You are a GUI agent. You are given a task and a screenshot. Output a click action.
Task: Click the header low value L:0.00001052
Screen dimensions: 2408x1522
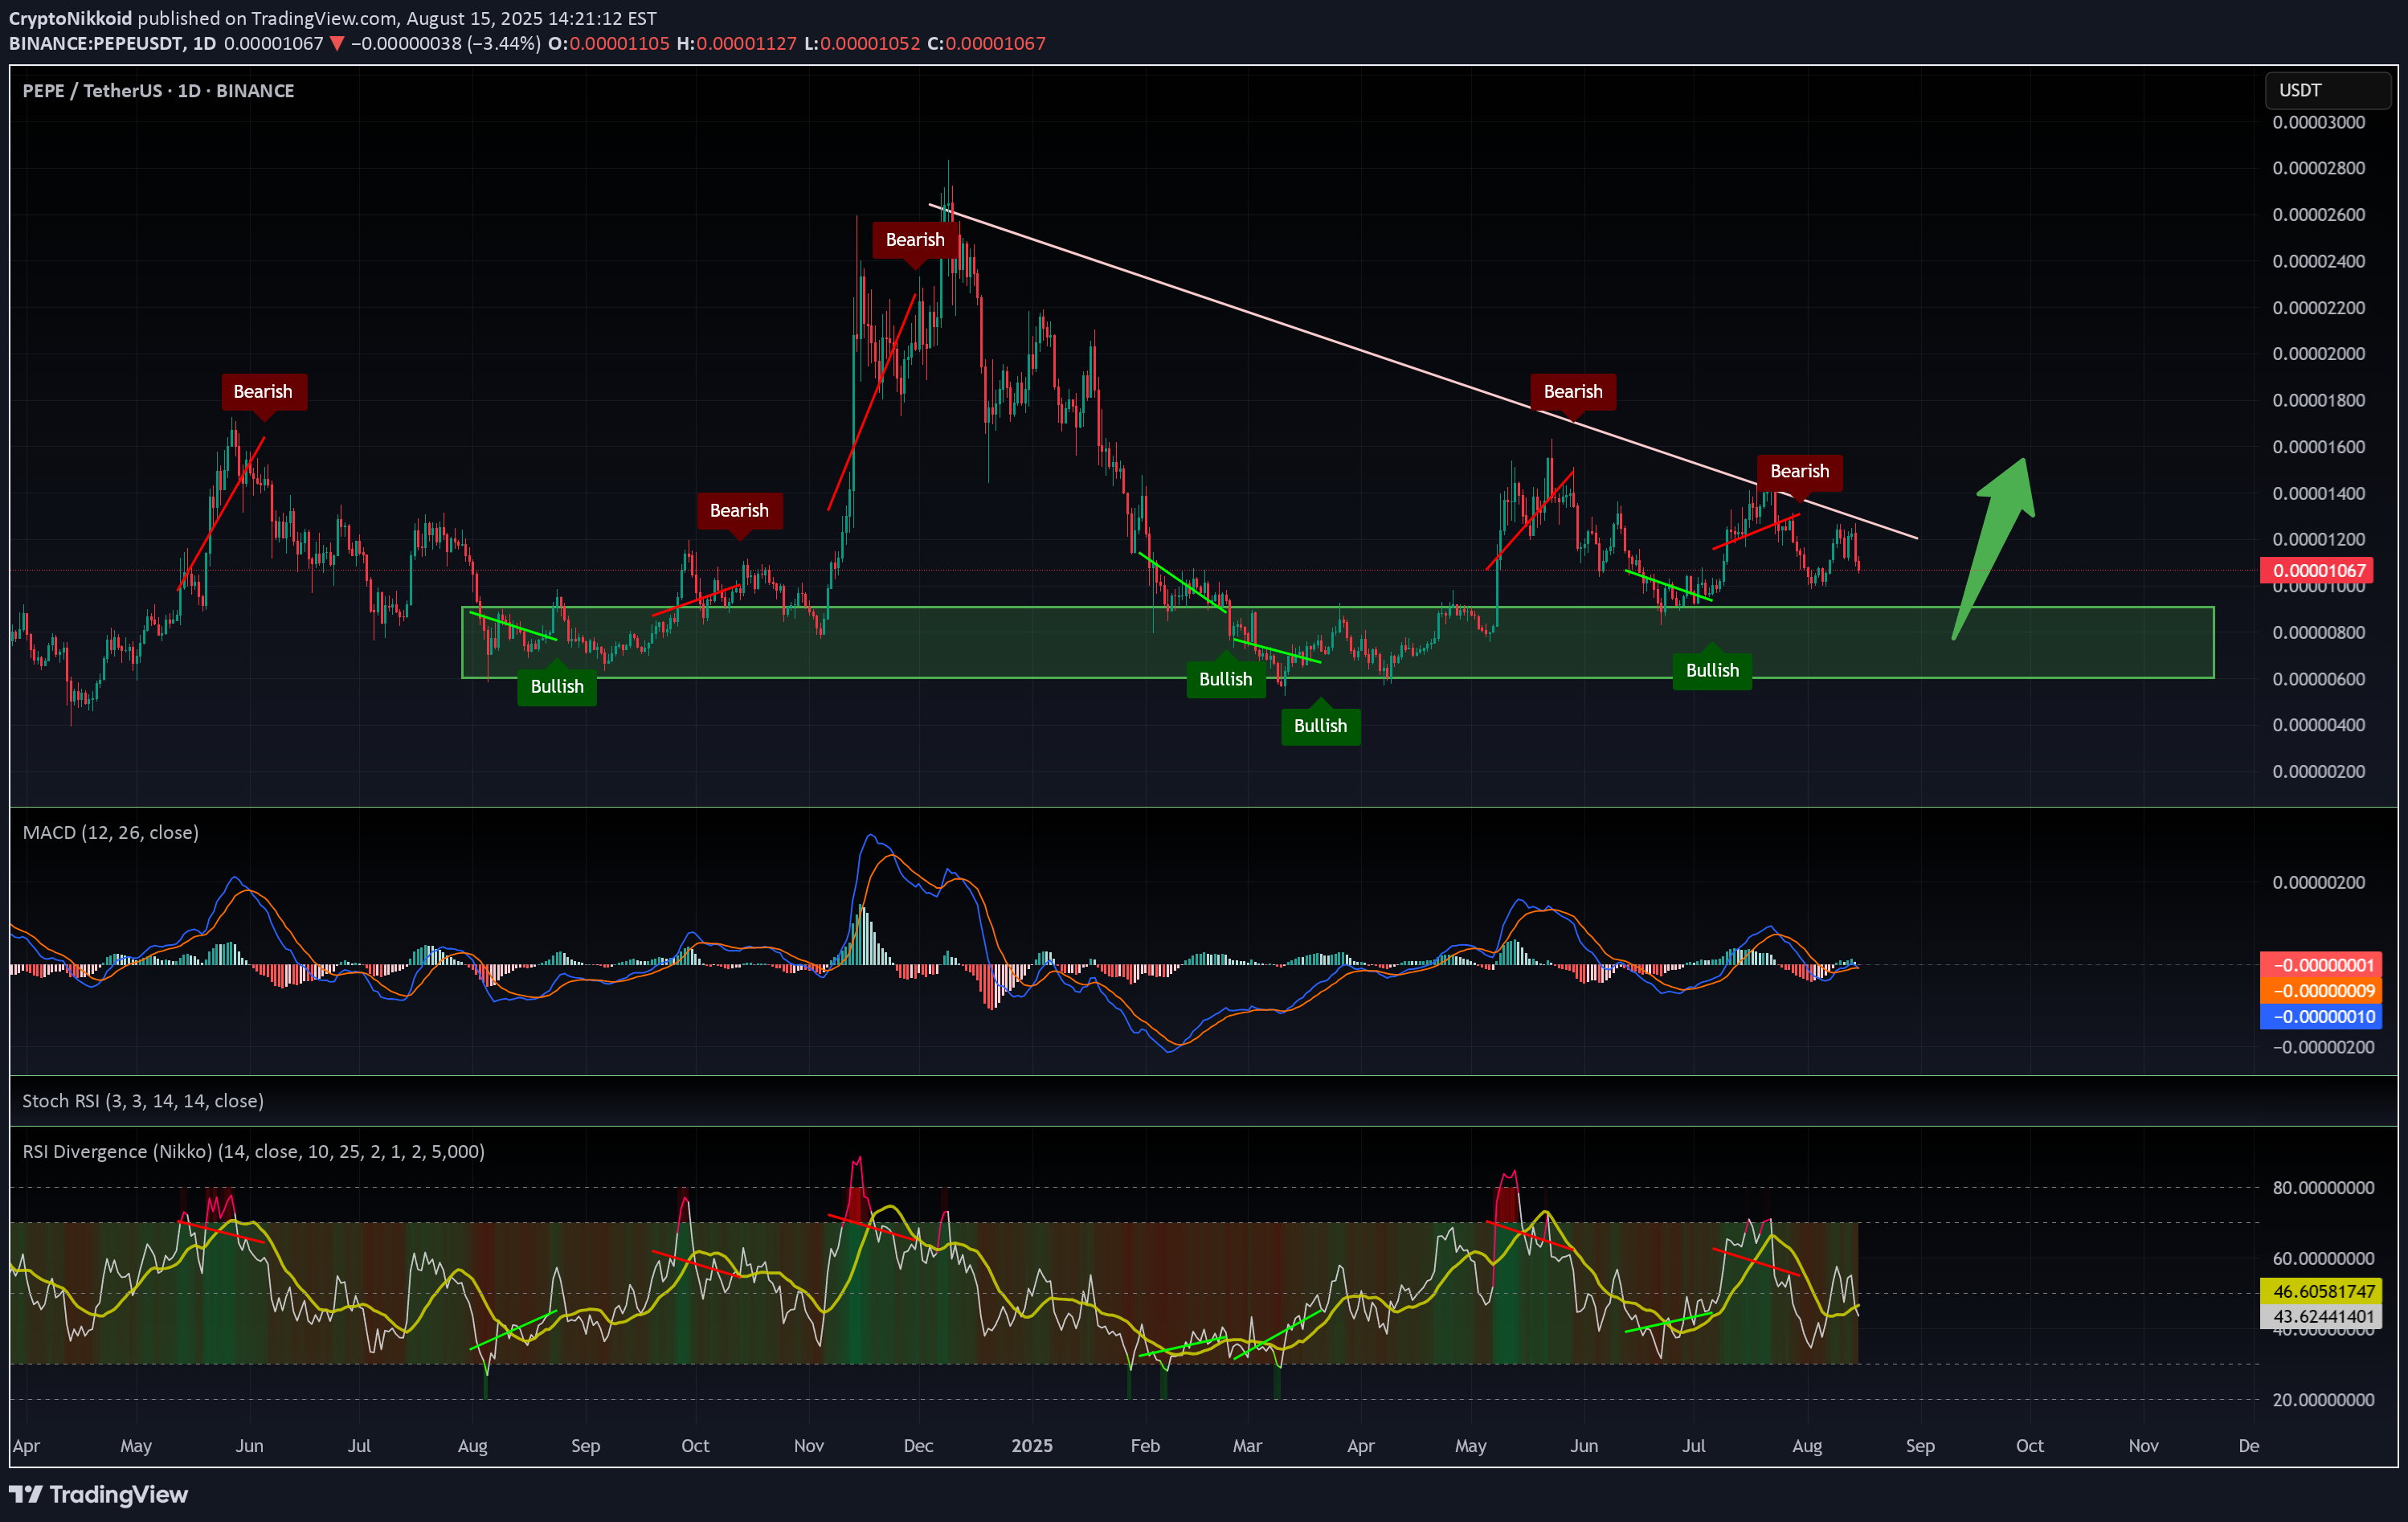862,43
